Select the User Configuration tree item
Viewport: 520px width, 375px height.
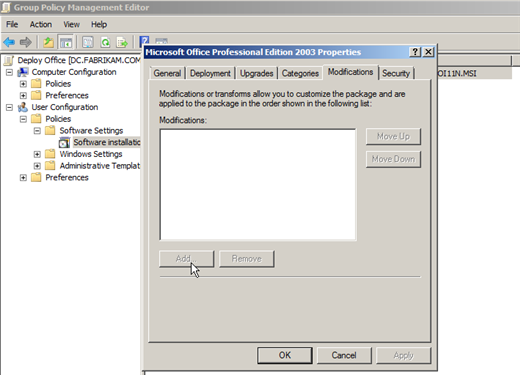click(x=65, y=107)
